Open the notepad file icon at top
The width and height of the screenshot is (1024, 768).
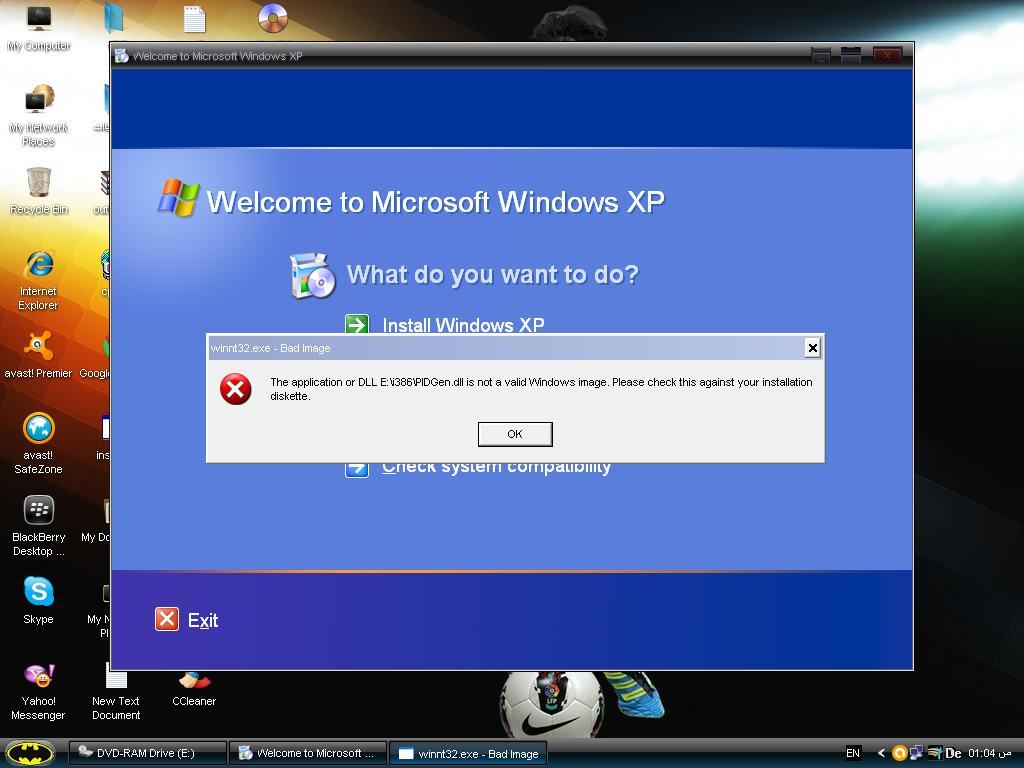tap(195, 19)
